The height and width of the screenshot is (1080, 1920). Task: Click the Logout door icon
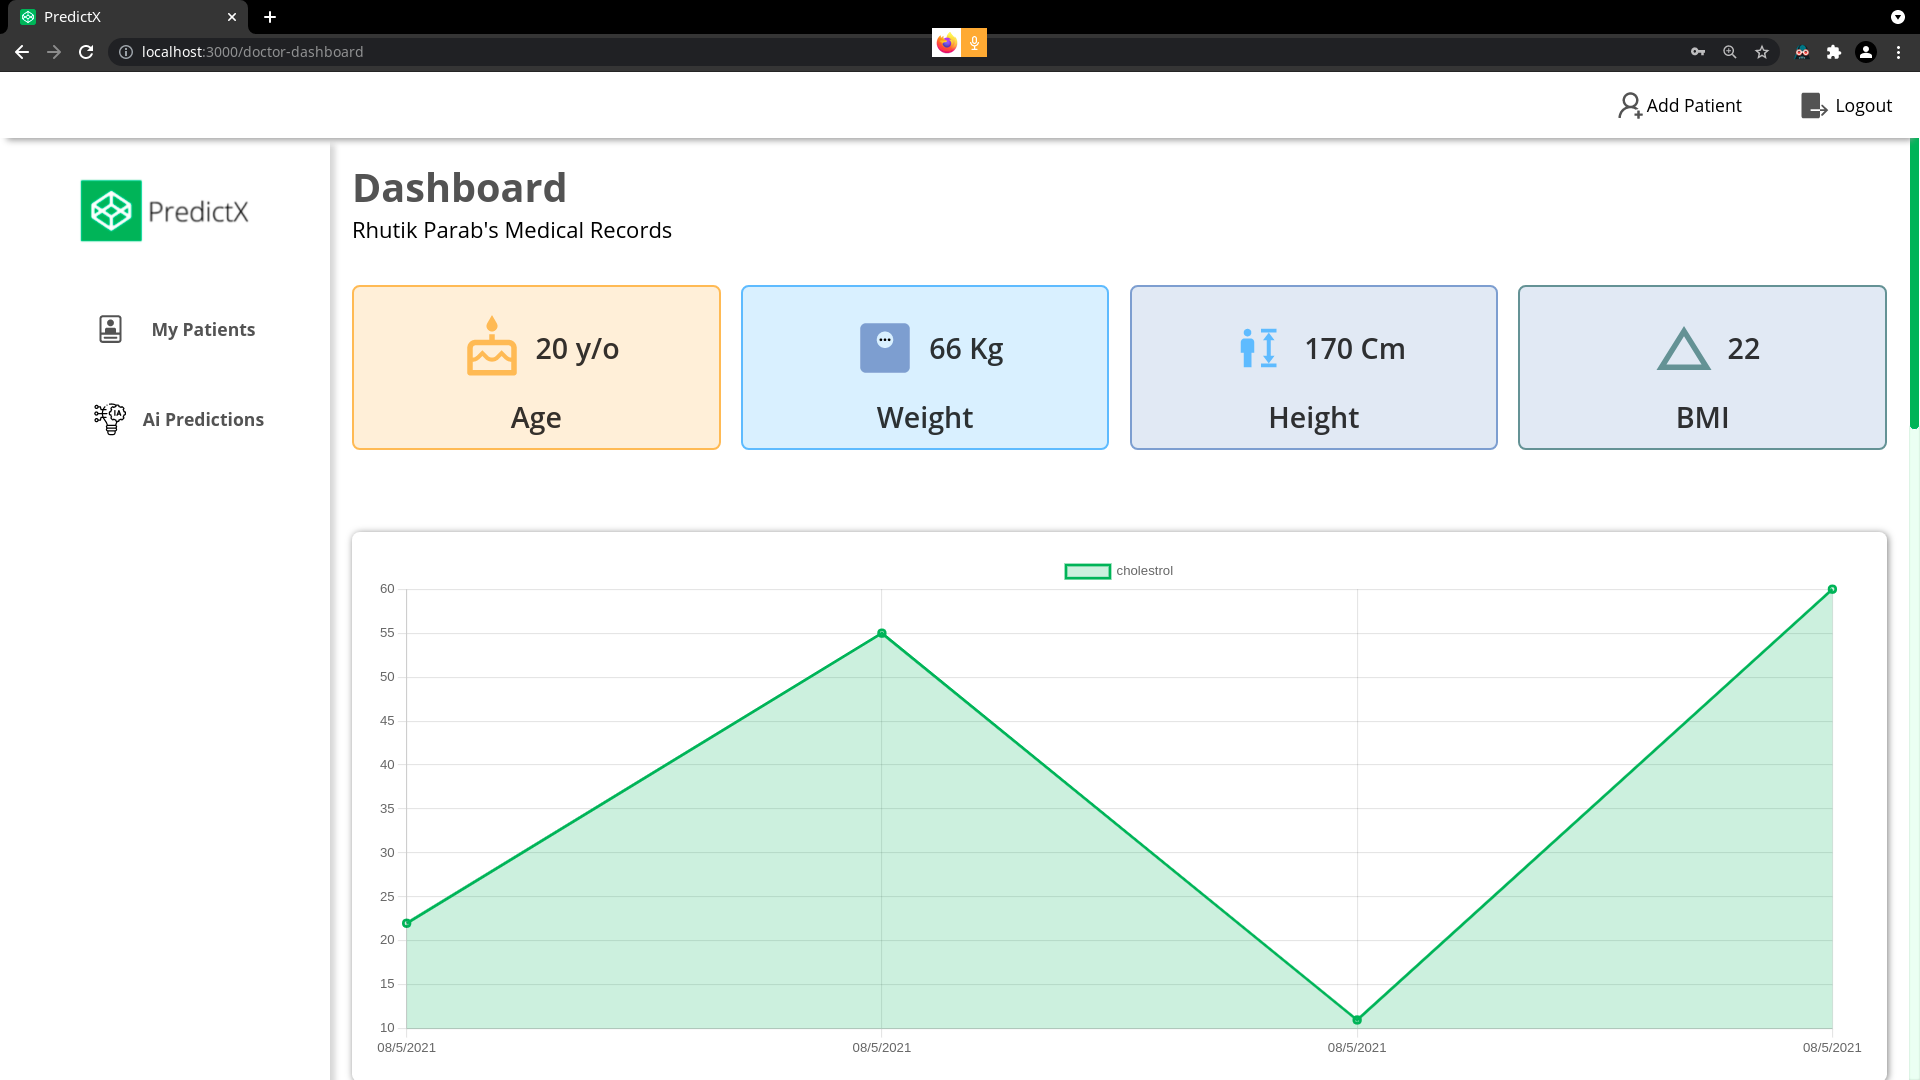click(1813, 106)
